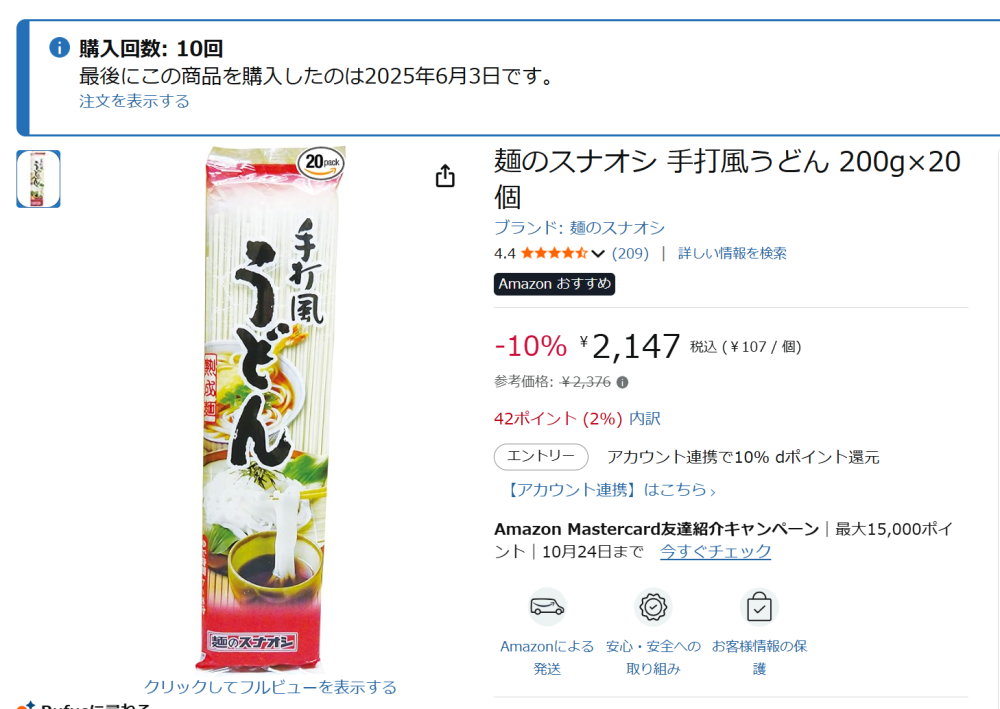This screenshot has width=1000, height=709.
Task: Click the blue info icon in purchase banner
Action: click(59, 47)
